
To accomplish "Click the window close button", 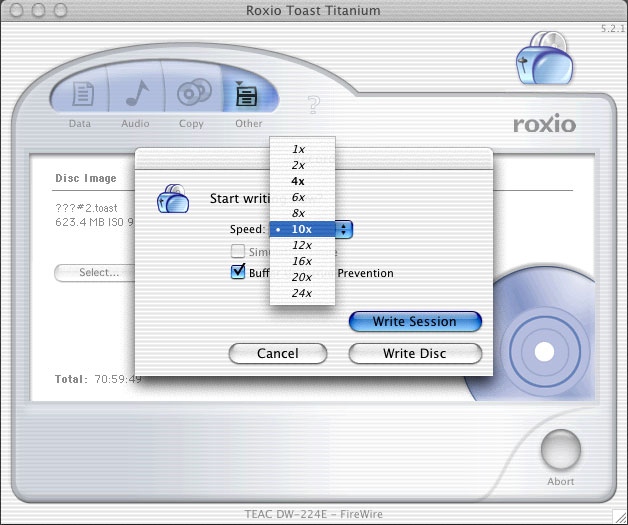I will pos(16,10).
